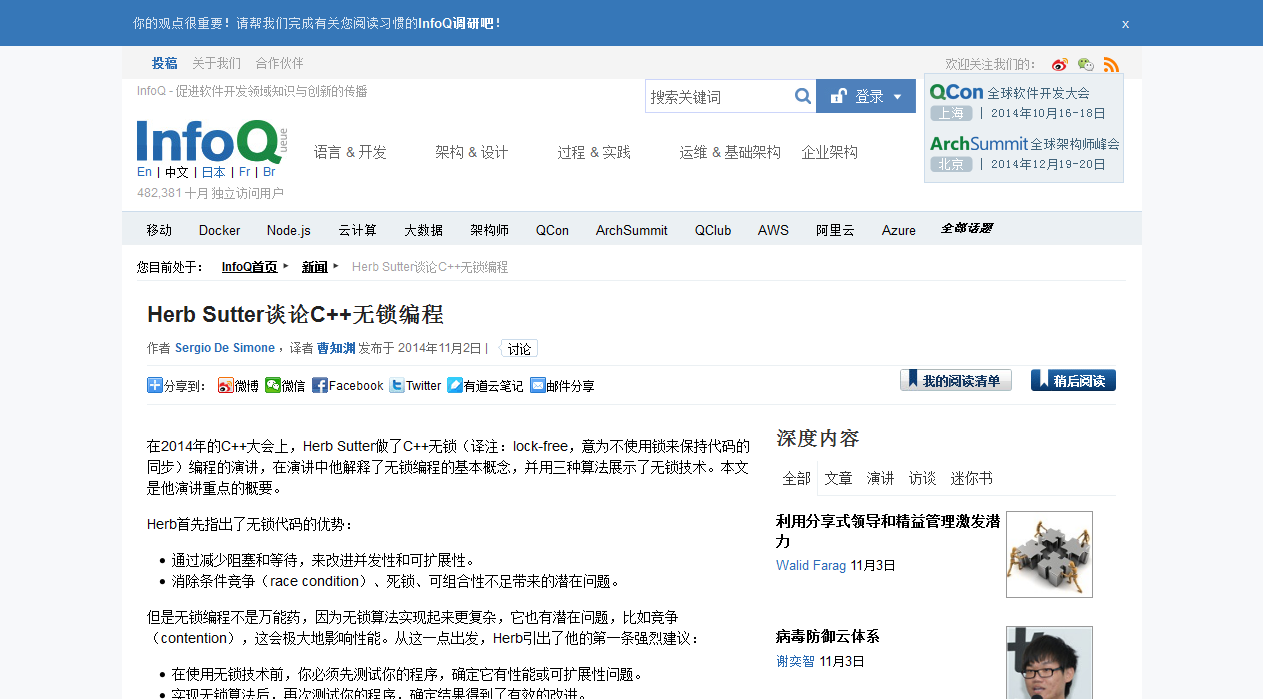Open the 大数据 topic
1263x699 pixels.
pos(423,230)
